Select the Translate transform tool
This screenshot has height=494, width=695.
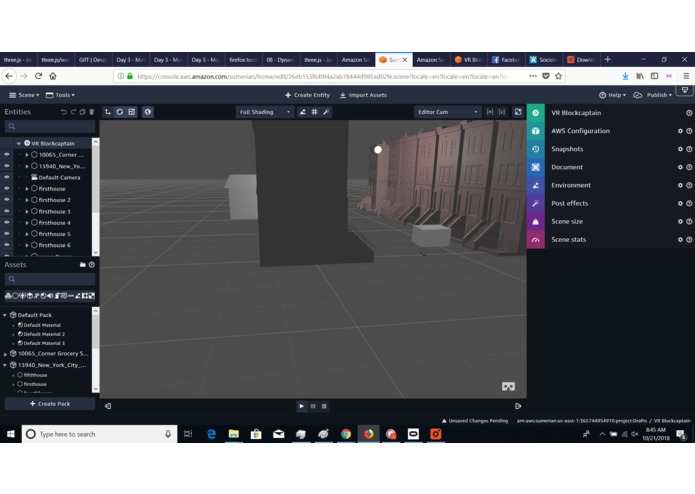pos(108,112)
